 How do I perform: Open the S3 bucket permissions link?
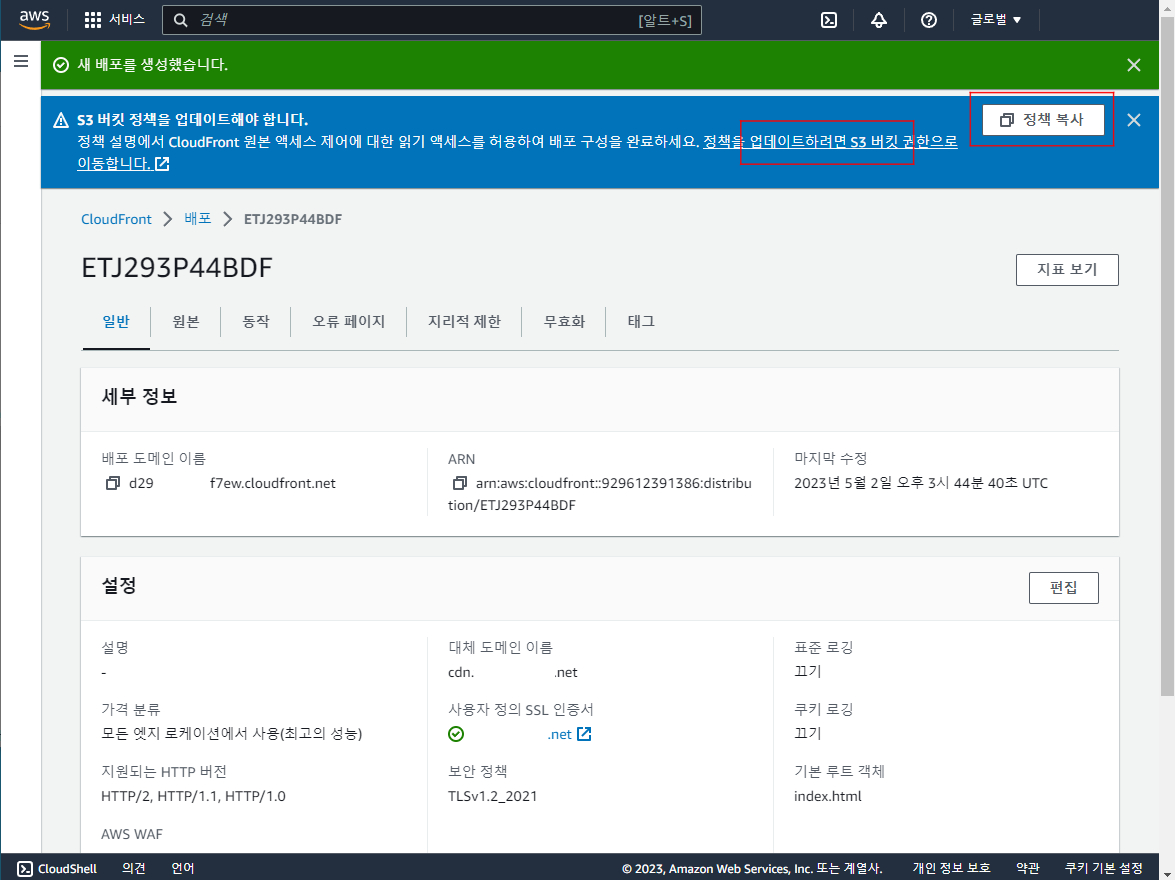click(x=830, y=142)
